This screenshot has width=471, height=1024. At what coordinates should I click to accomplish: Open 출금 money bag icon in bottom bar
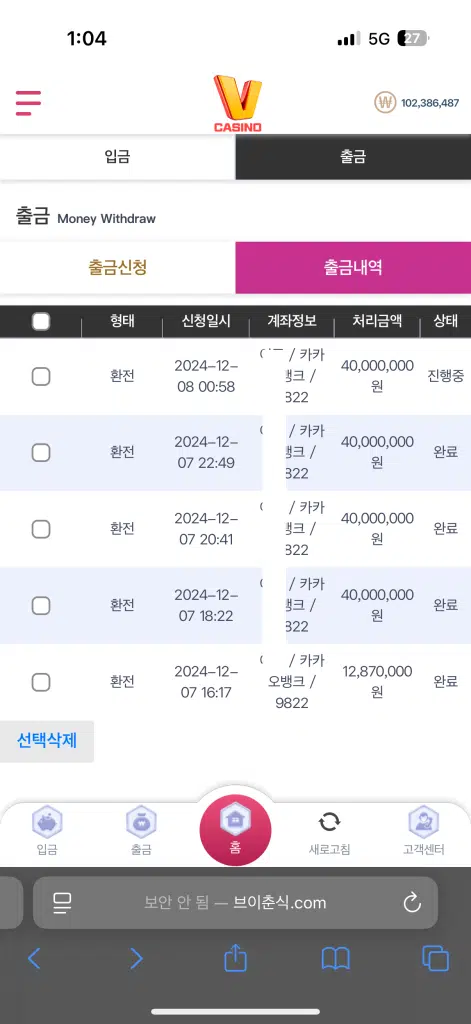click(141, 822)
